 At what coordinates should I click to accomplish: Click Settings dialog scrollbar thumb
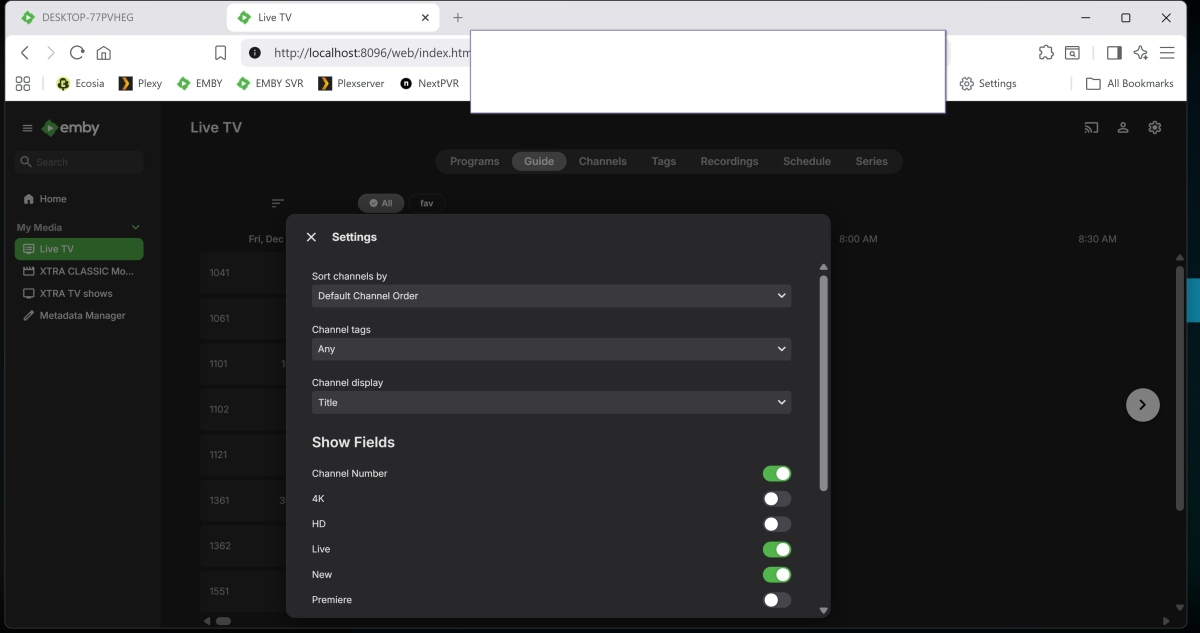point(824,383)
